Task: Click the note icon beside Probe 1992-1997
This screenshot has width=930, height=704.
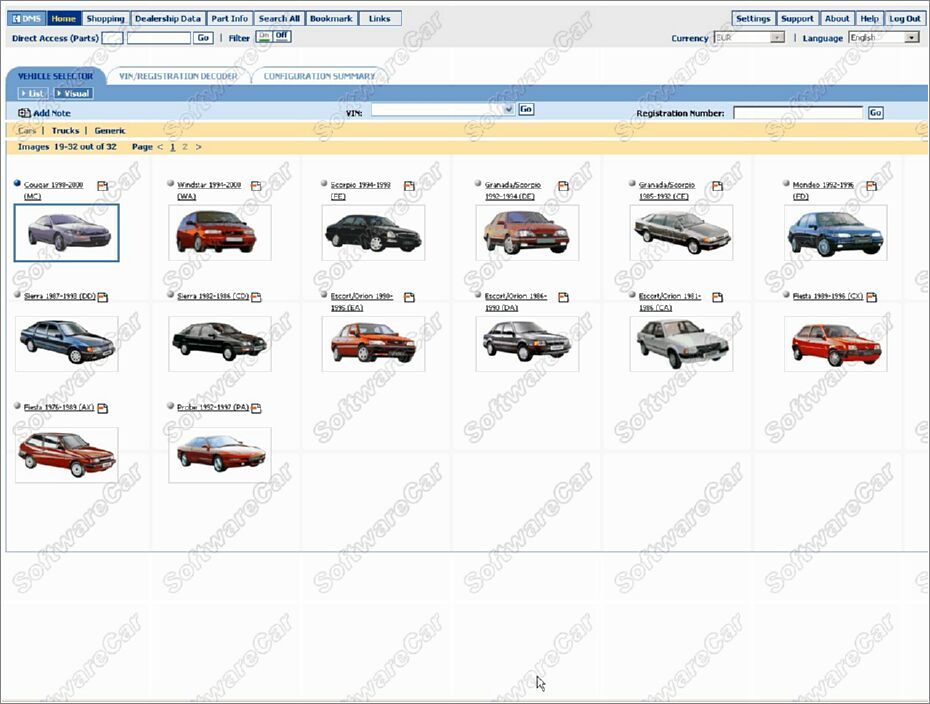Action: (256, 408)
